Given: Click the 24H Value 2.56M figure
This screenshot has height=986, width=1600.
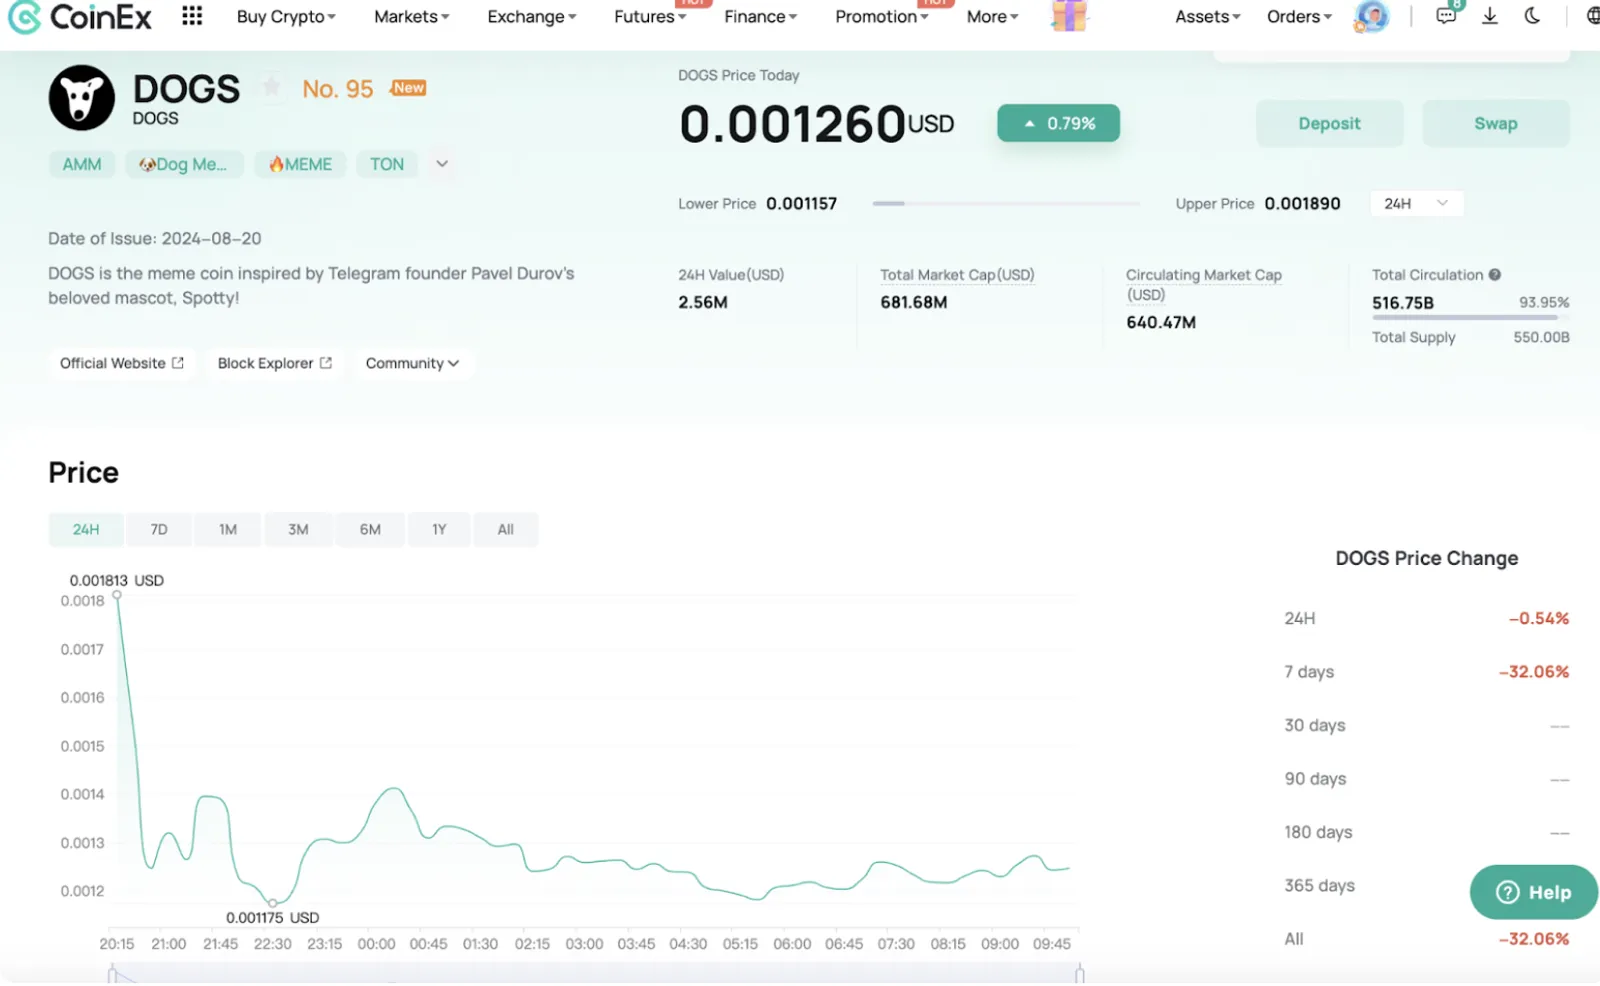Looking at the screenshot, I should [703, 303].
